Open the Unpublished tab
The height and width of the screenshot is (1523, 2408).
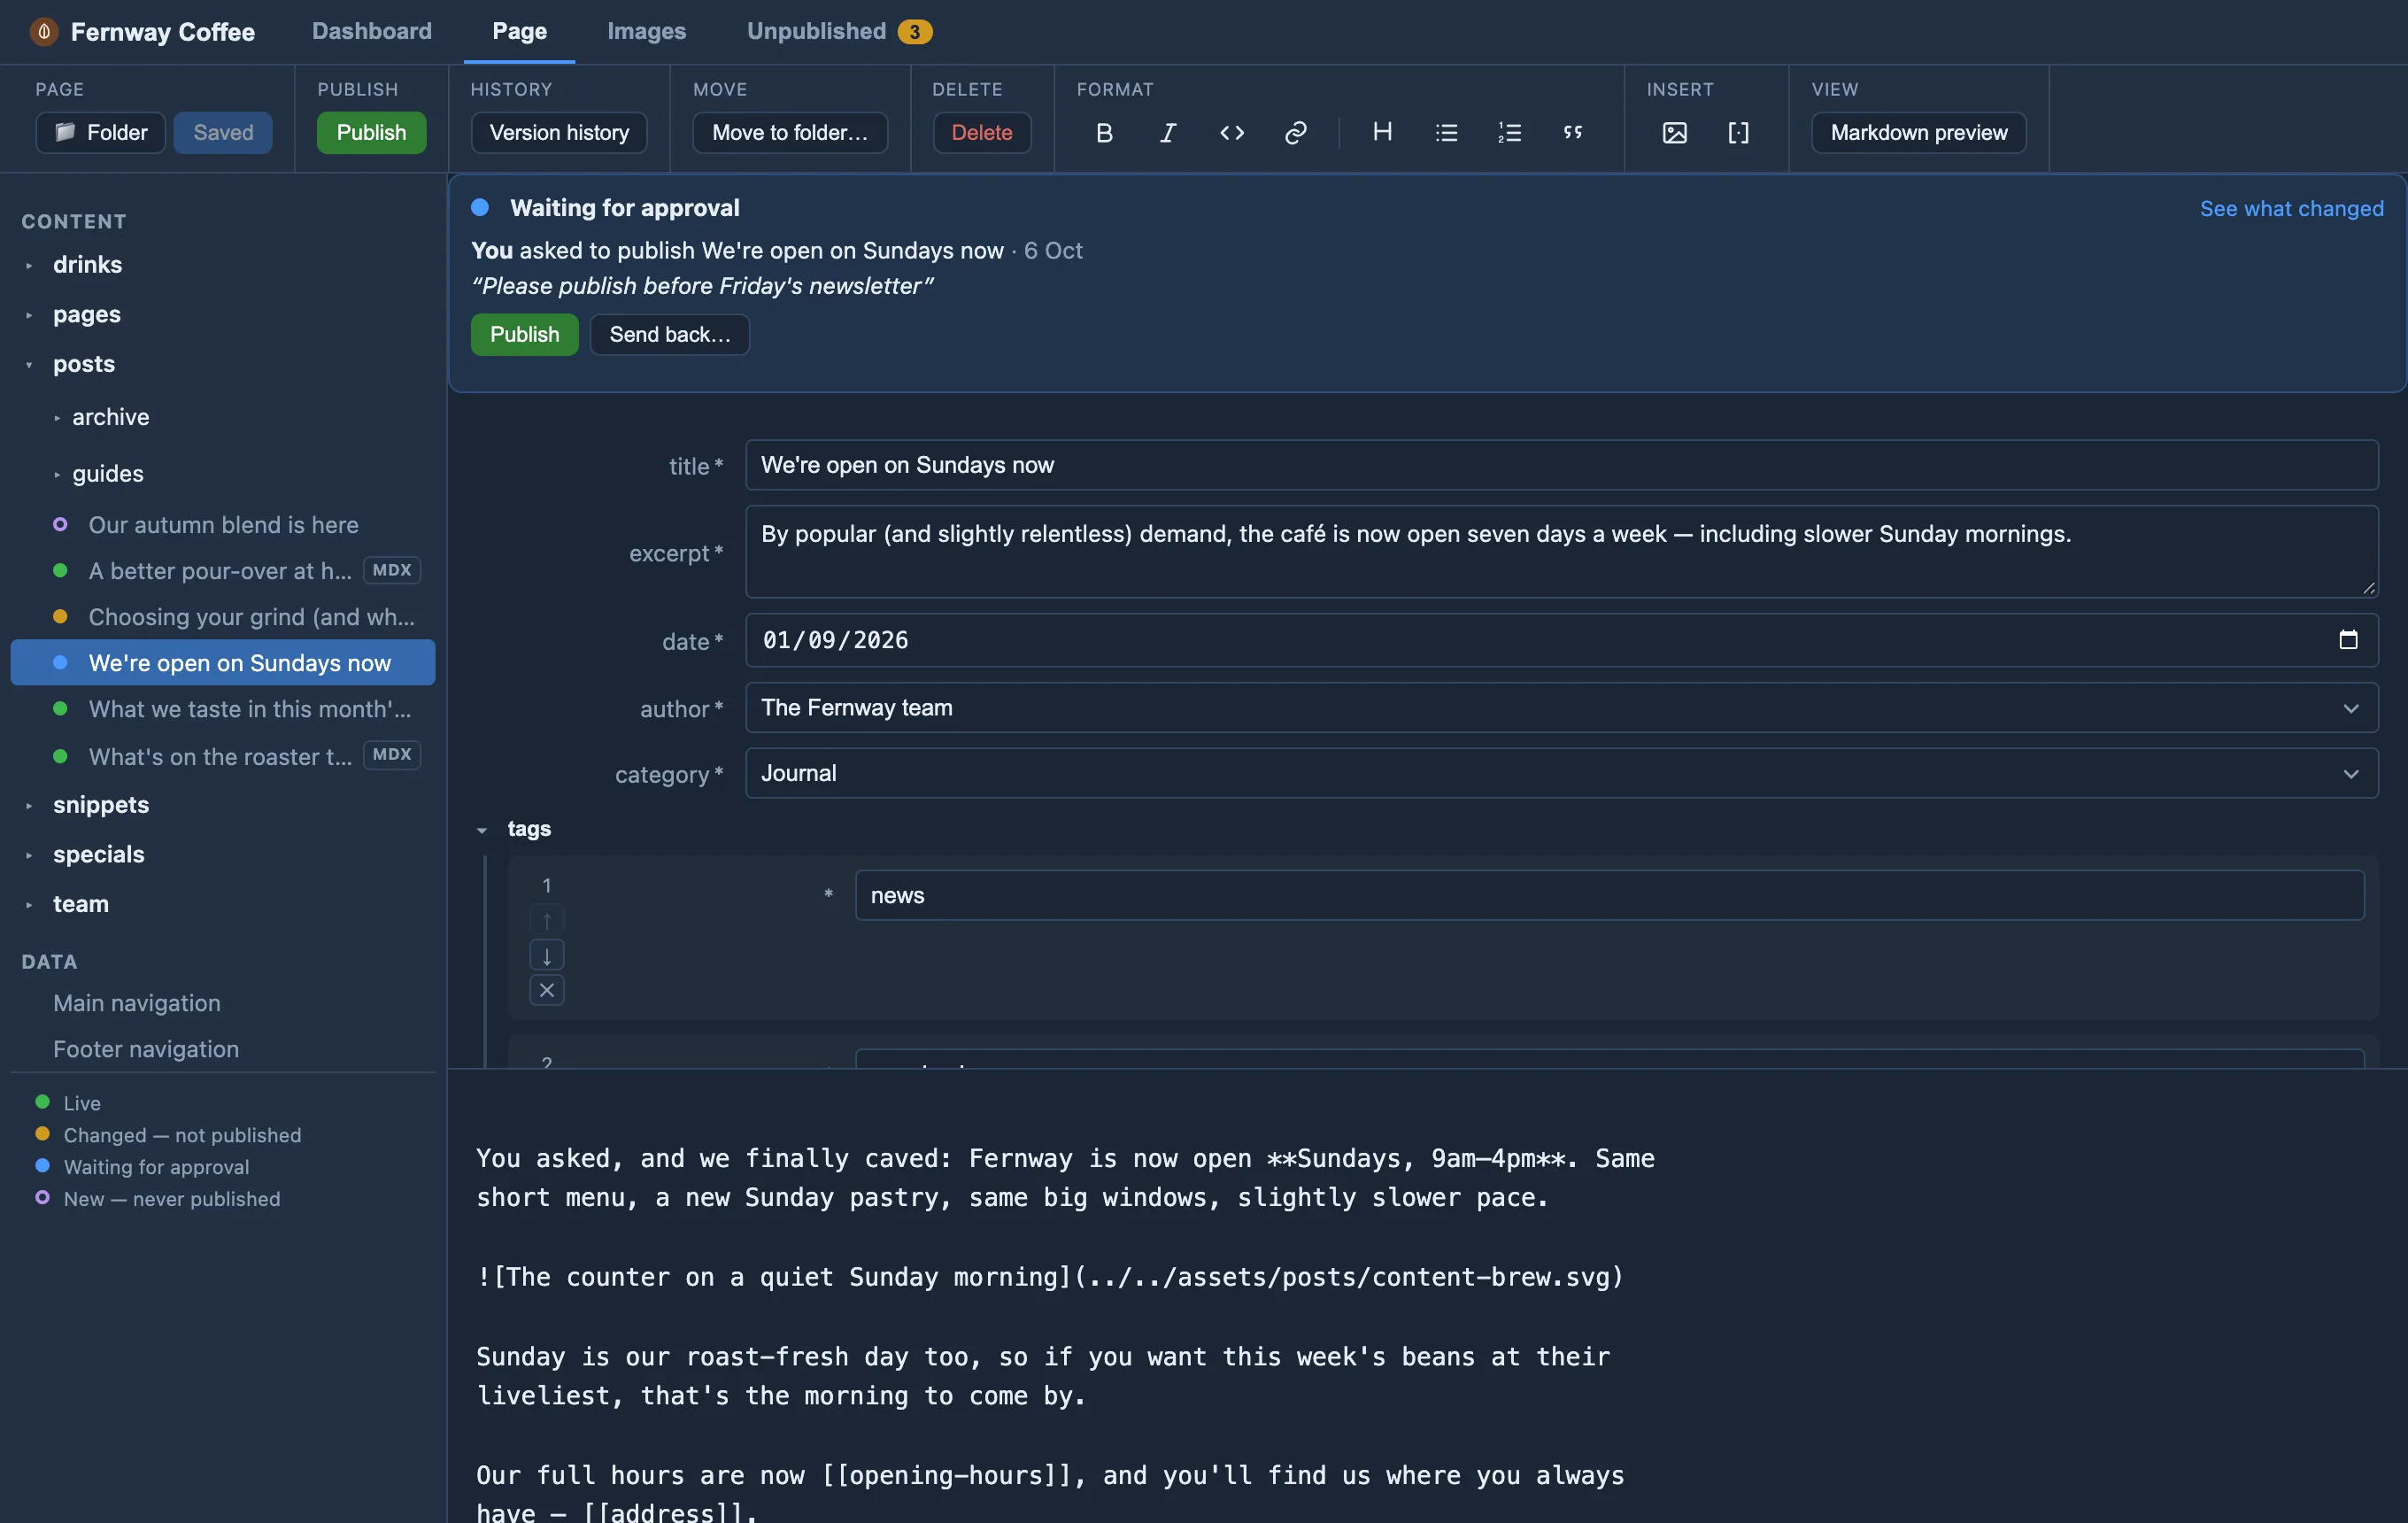coord(839,31)
